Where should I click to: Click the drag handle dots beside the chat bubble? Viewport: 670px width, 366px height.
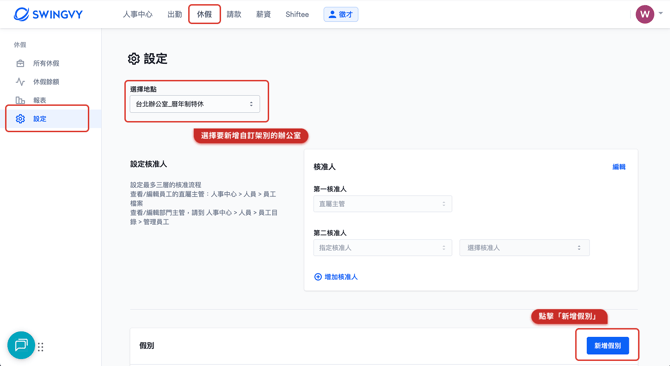click(41, 347)
